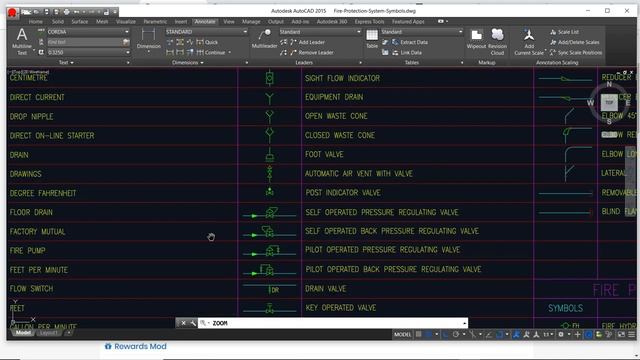Toggle MODEL space button in status bar
Viewport: 640px width, 360px height.
pos(402,335)
